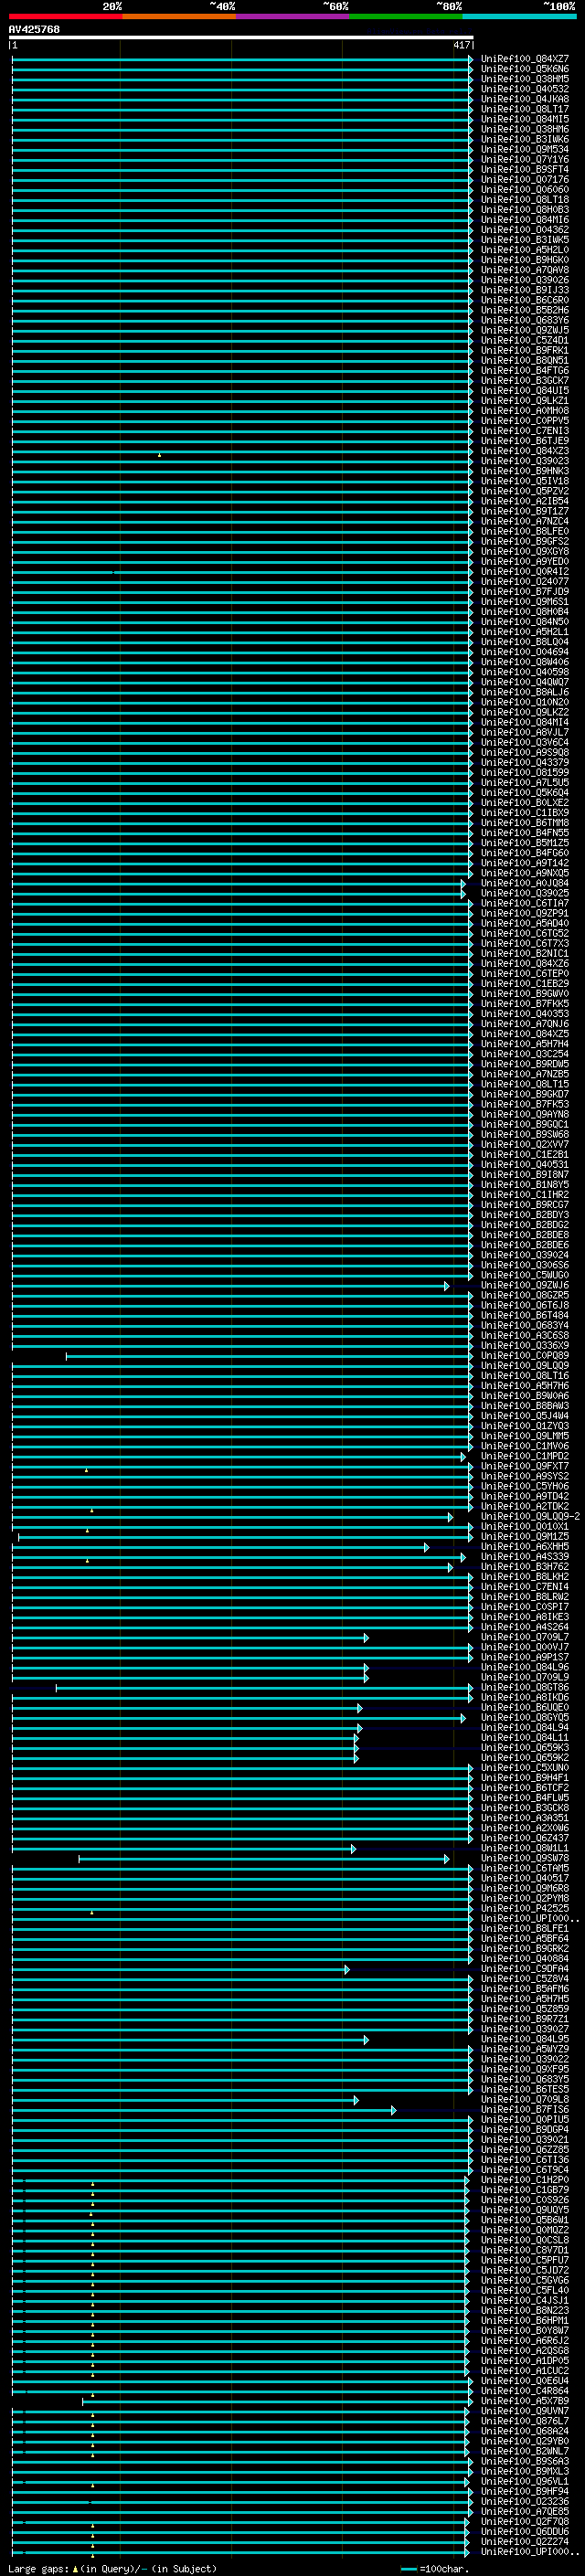Select UniRef100_B3IWK6 label
This screenshot has width=585, height=2576.
[x=525, y=139]
